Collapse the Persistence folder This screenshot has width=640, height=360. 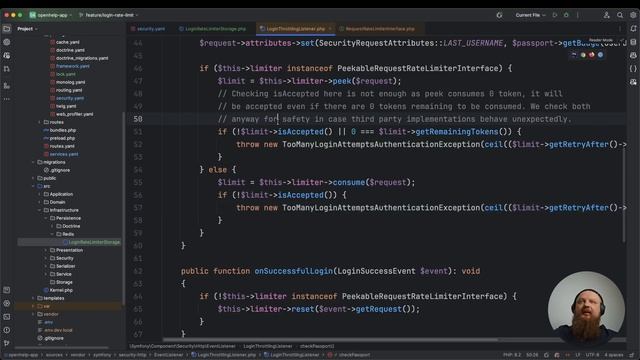click(x=46, y=218)
